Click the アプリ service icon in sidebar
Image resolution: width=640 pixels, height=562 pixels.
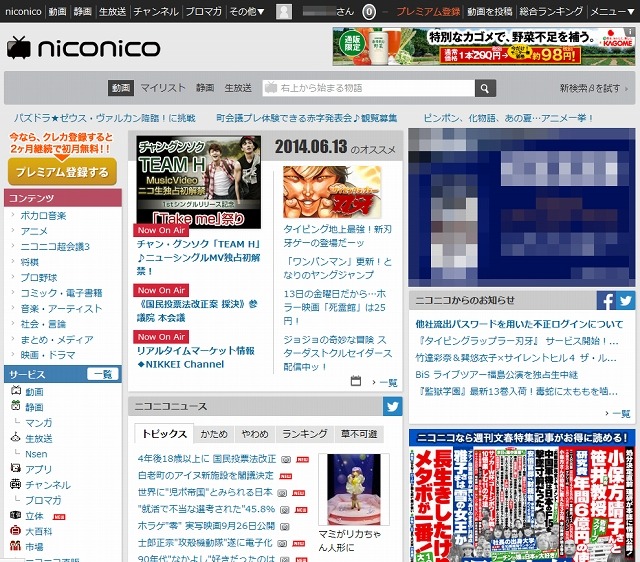pyautogui.click(x=16, y=468)
